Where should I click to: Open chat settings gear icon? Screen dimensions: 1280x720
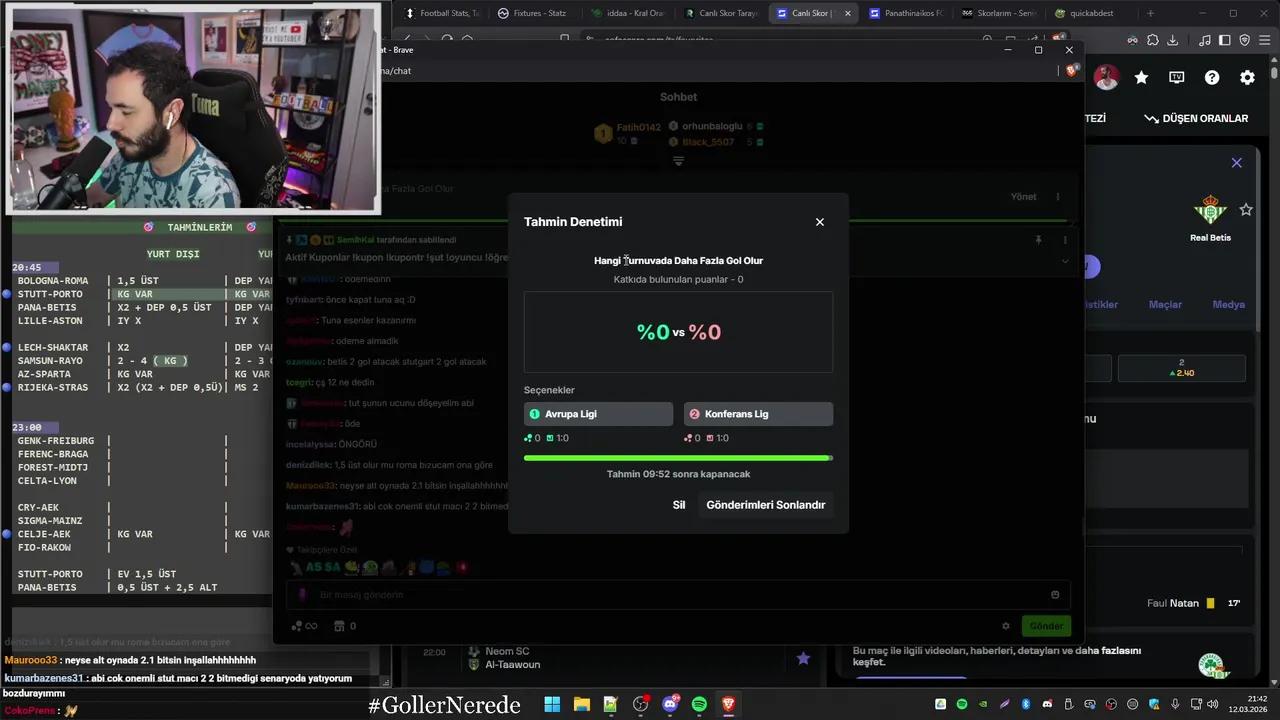pyautogui.click(x=1006, y=626)
